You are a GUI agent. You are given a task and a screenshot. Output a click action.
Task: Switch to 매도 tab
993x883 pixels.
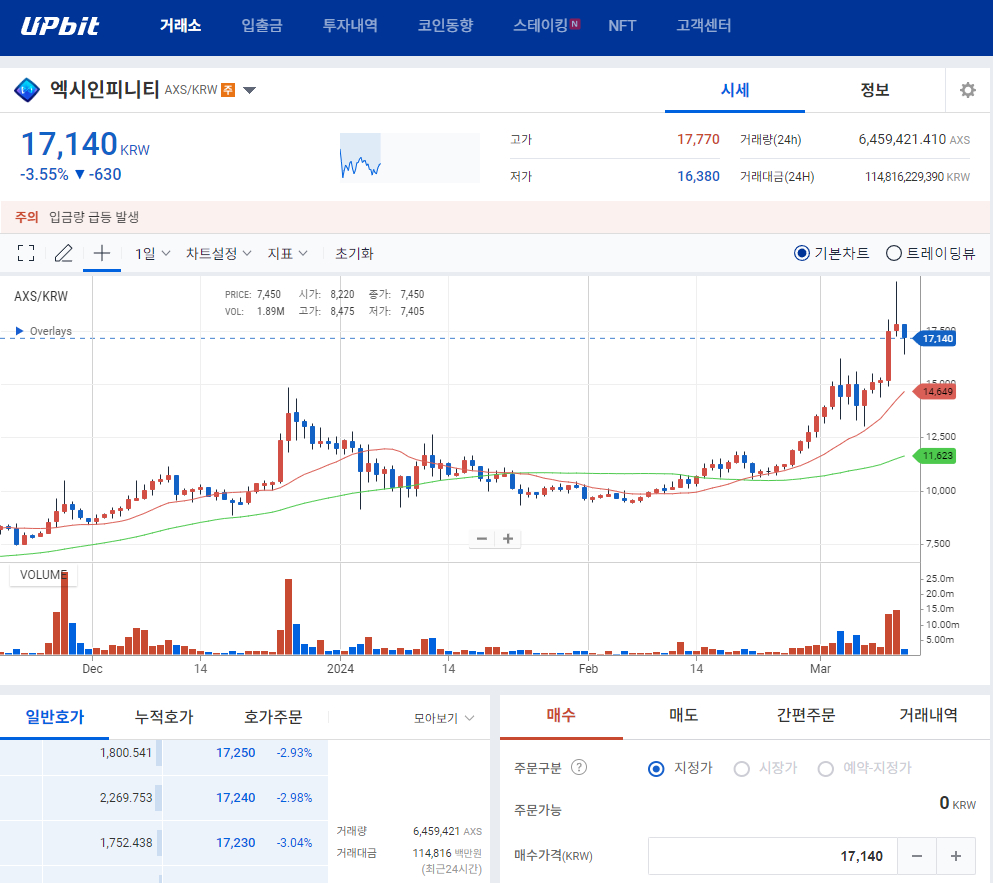click(684, 716)
